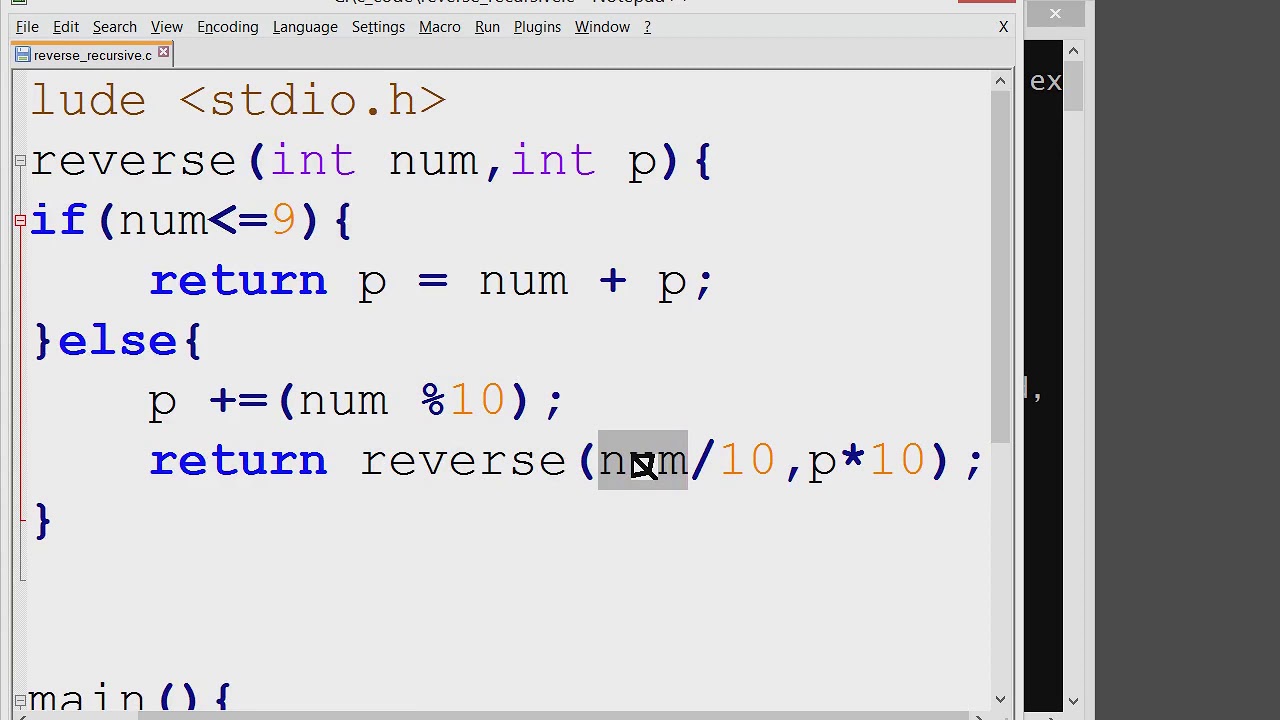Click the += operator in p statement

pos(238,401)
